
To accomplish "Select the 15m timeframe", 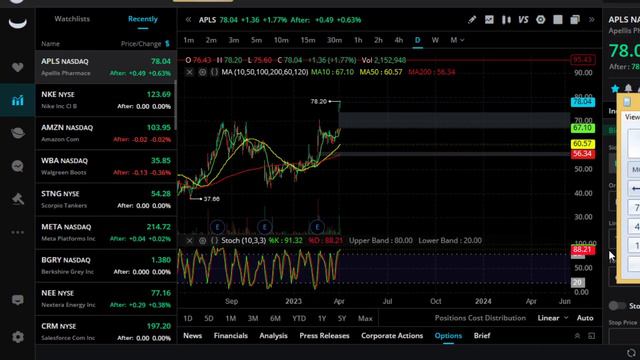I will point(308,40).
